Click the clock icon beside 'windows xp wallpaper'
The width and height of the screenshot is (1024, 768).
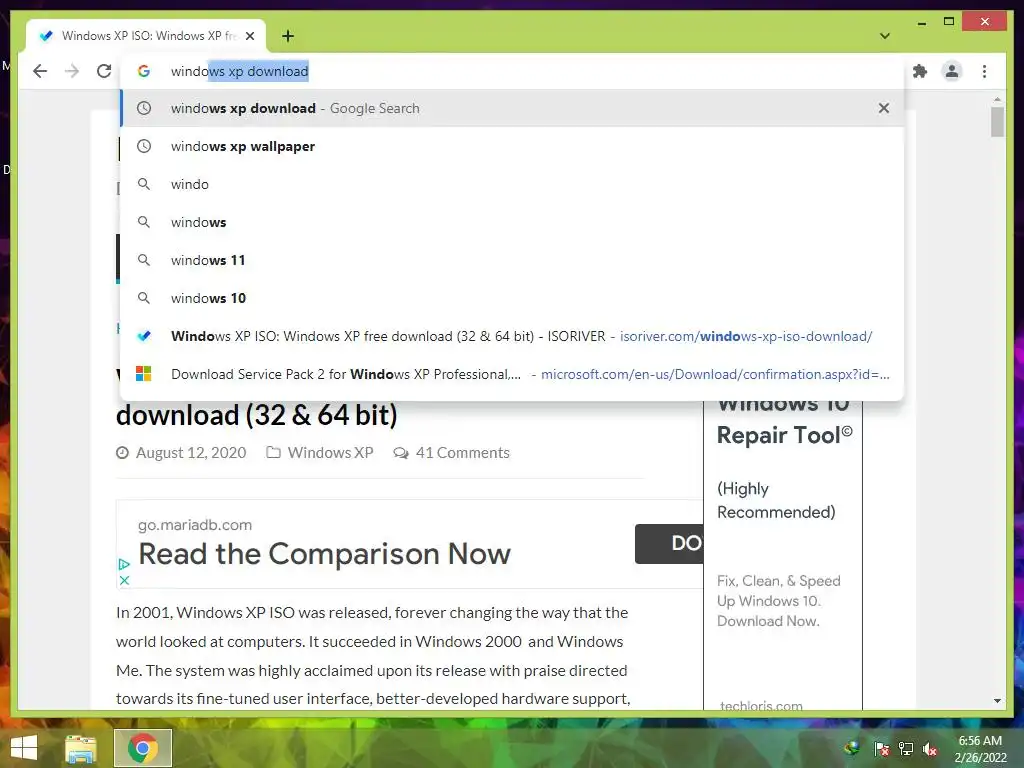point(144,146)
